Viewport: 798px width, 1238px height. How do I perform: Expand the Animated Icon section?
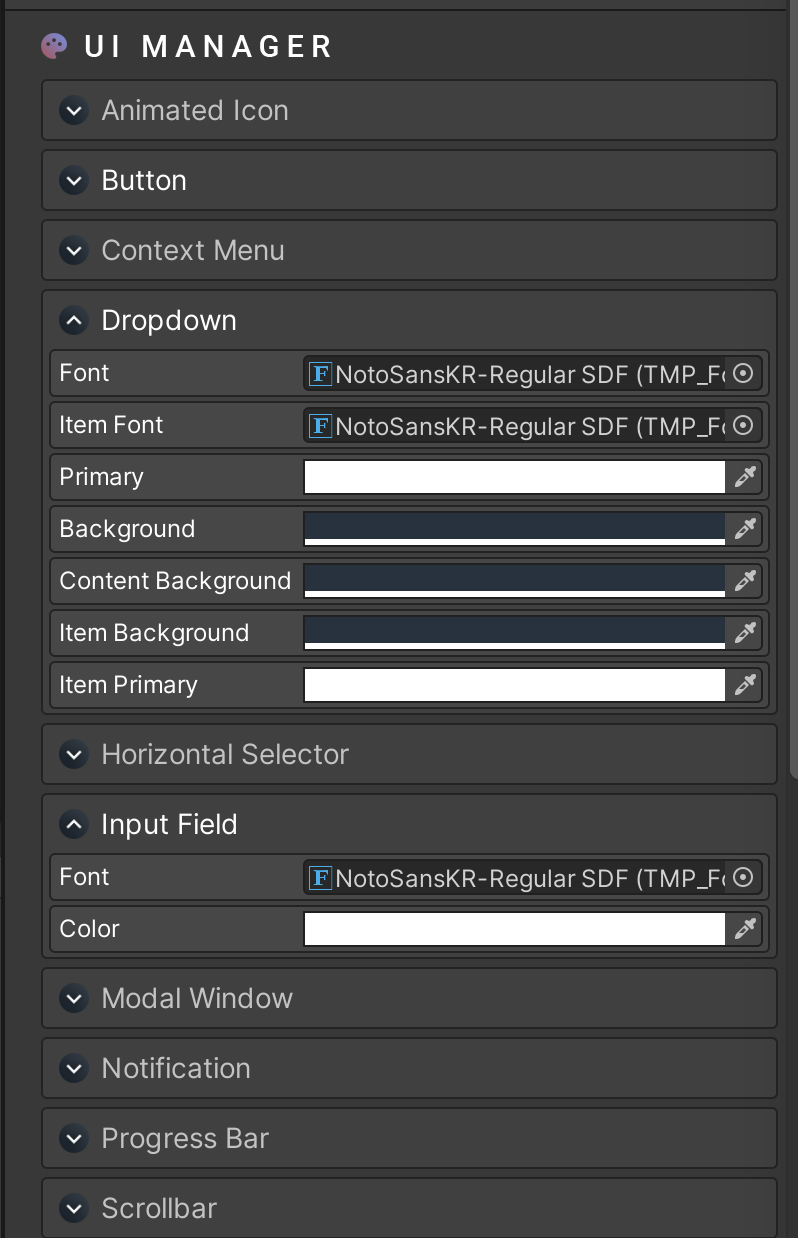tap(74, 110)
